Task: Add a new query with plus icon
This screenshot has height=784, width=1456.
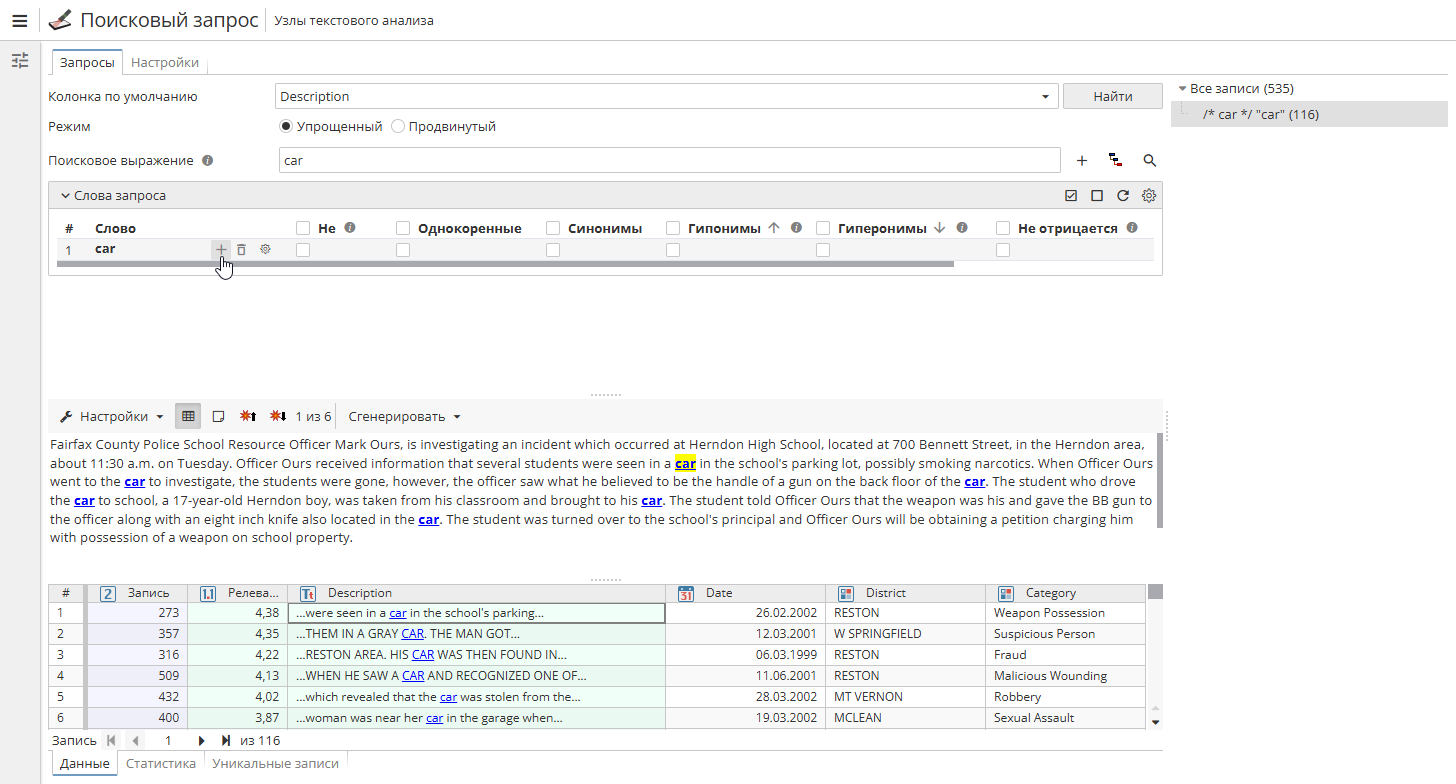Action: (1082, 160)
